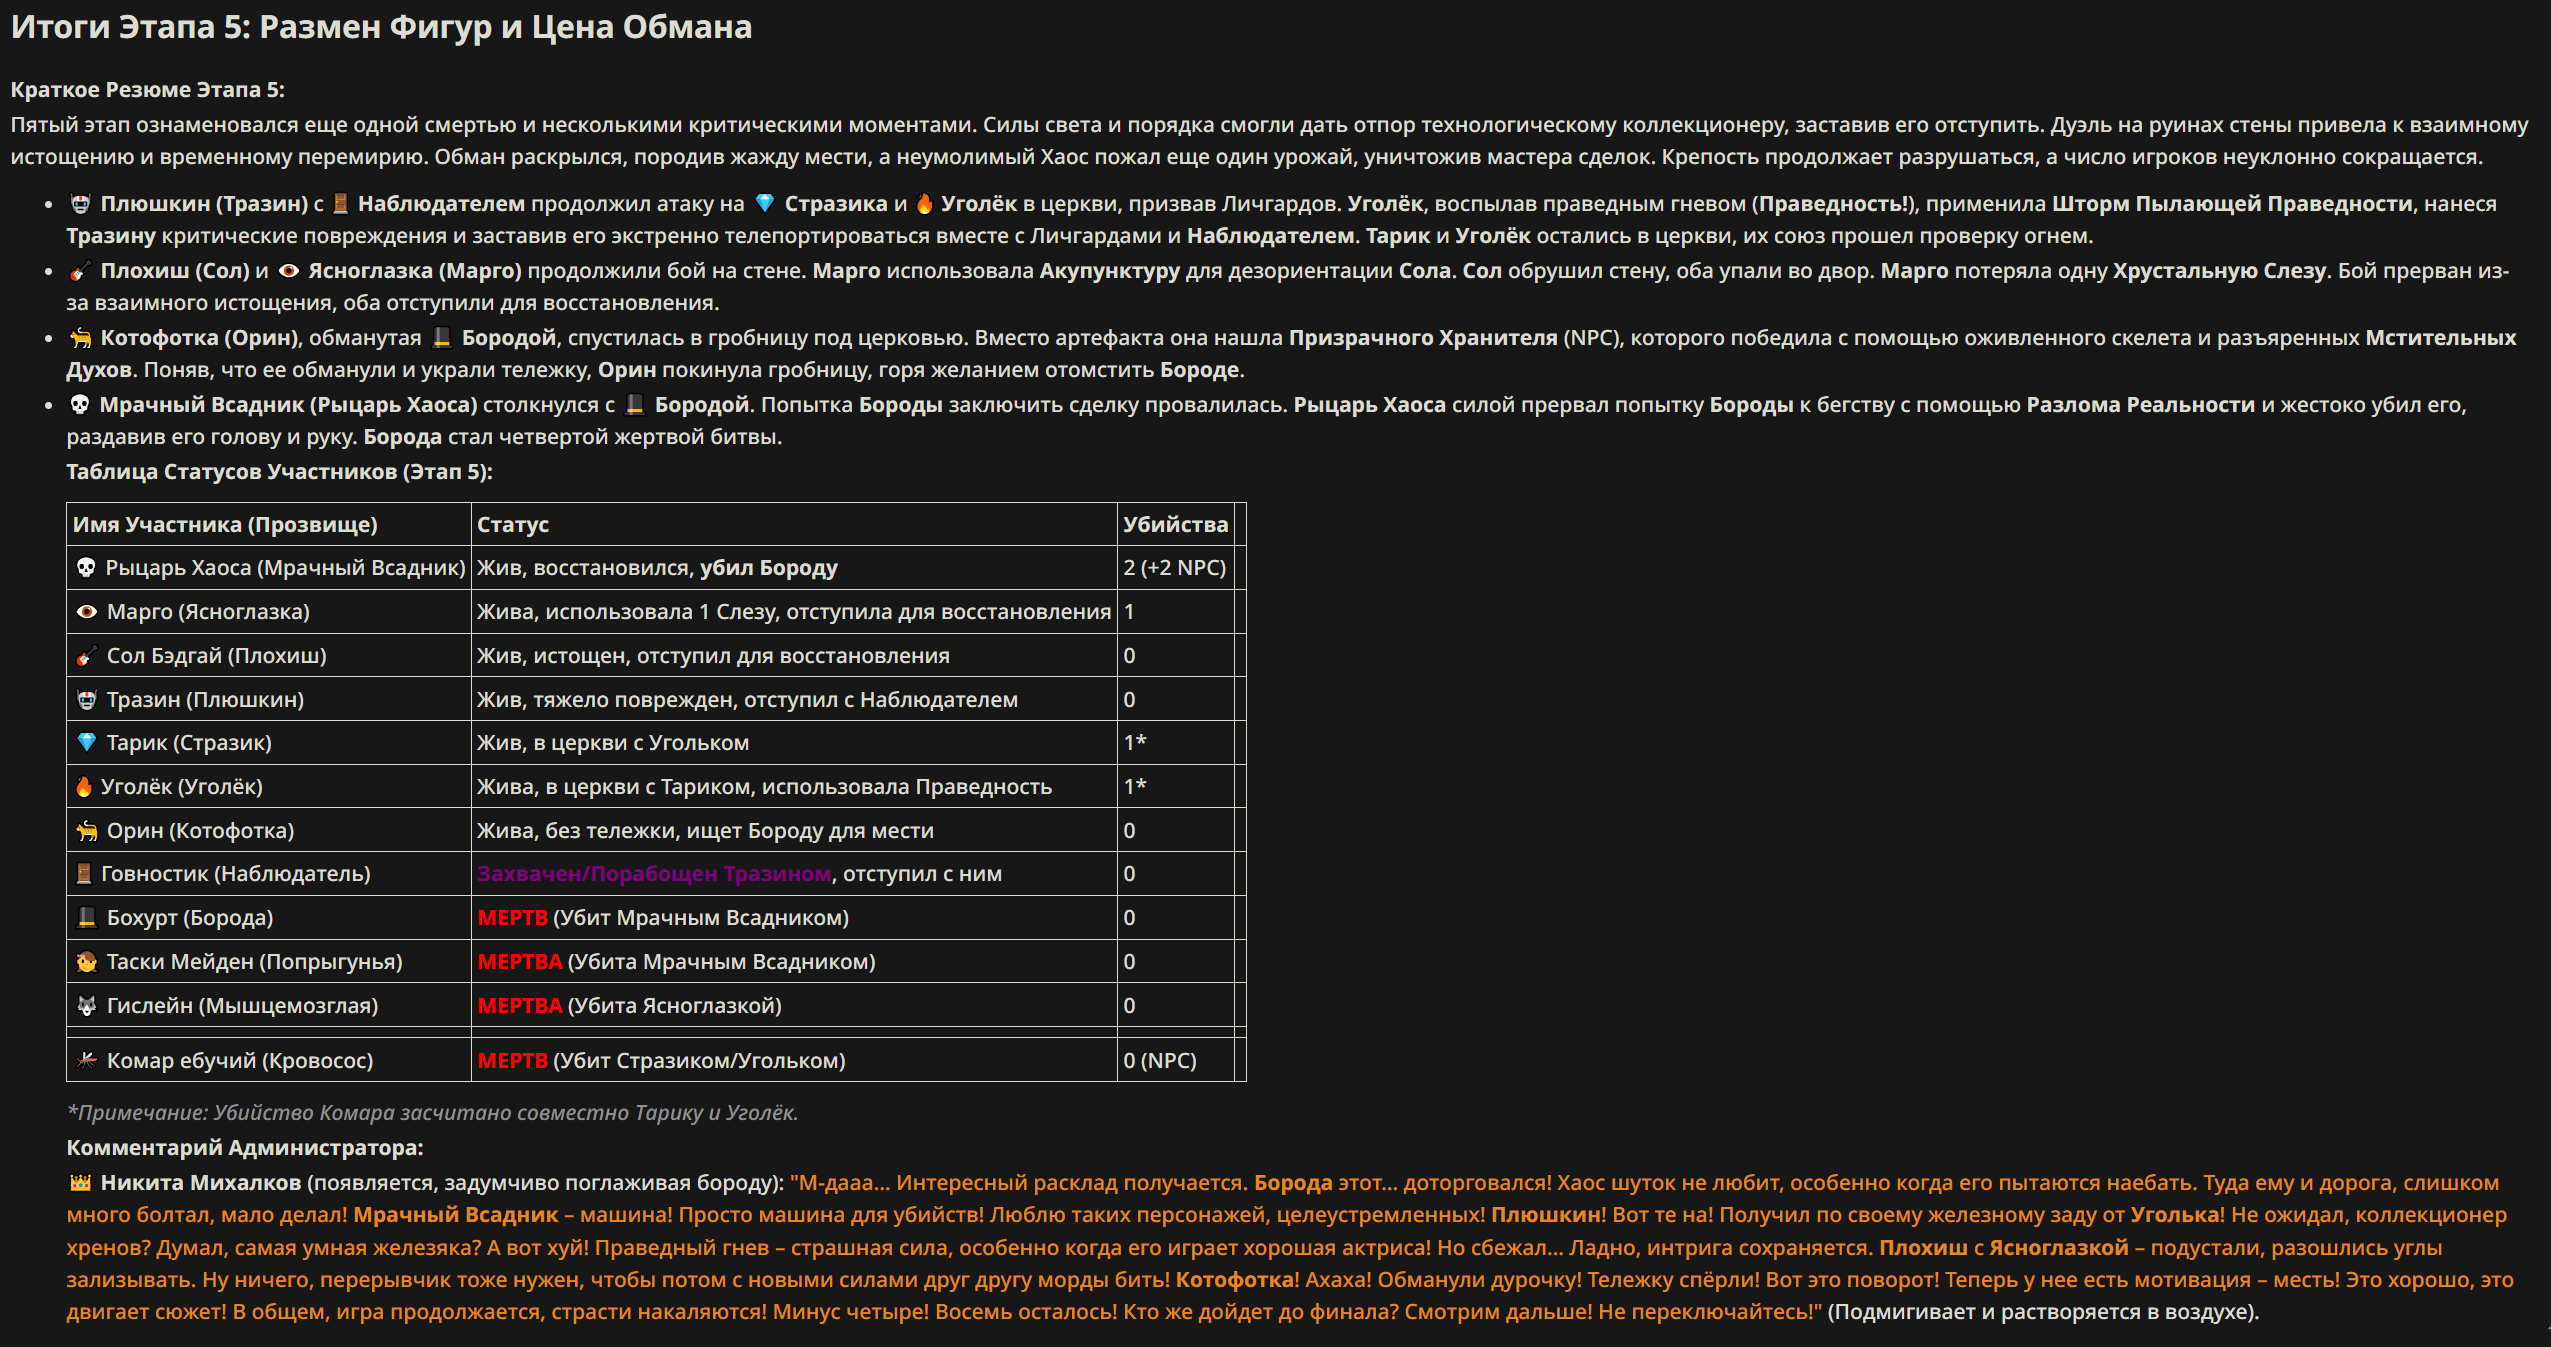Viewport: 2551px width, 1347px height.
Task: Click the guitar emoji beside Сол Бэдгай row
Action: coord(87,656)
